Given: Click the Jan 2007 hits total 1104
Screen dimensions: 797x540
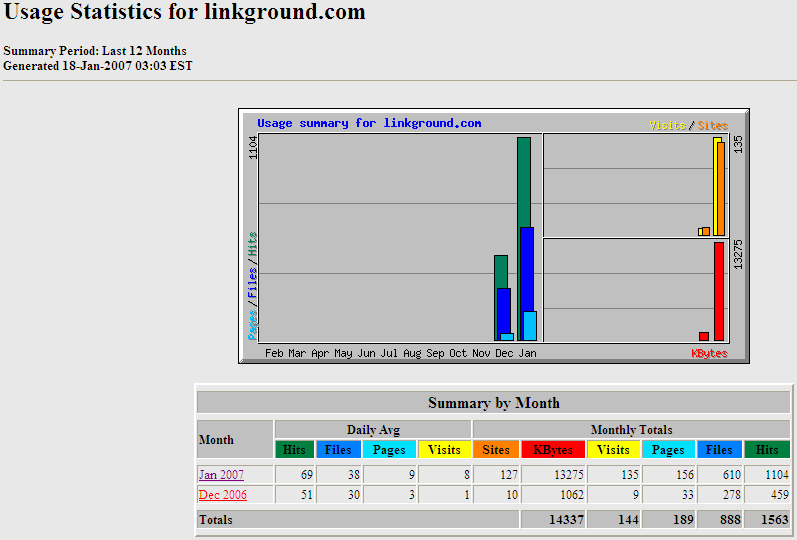Looking at the screenshot, I should [769, 475].
